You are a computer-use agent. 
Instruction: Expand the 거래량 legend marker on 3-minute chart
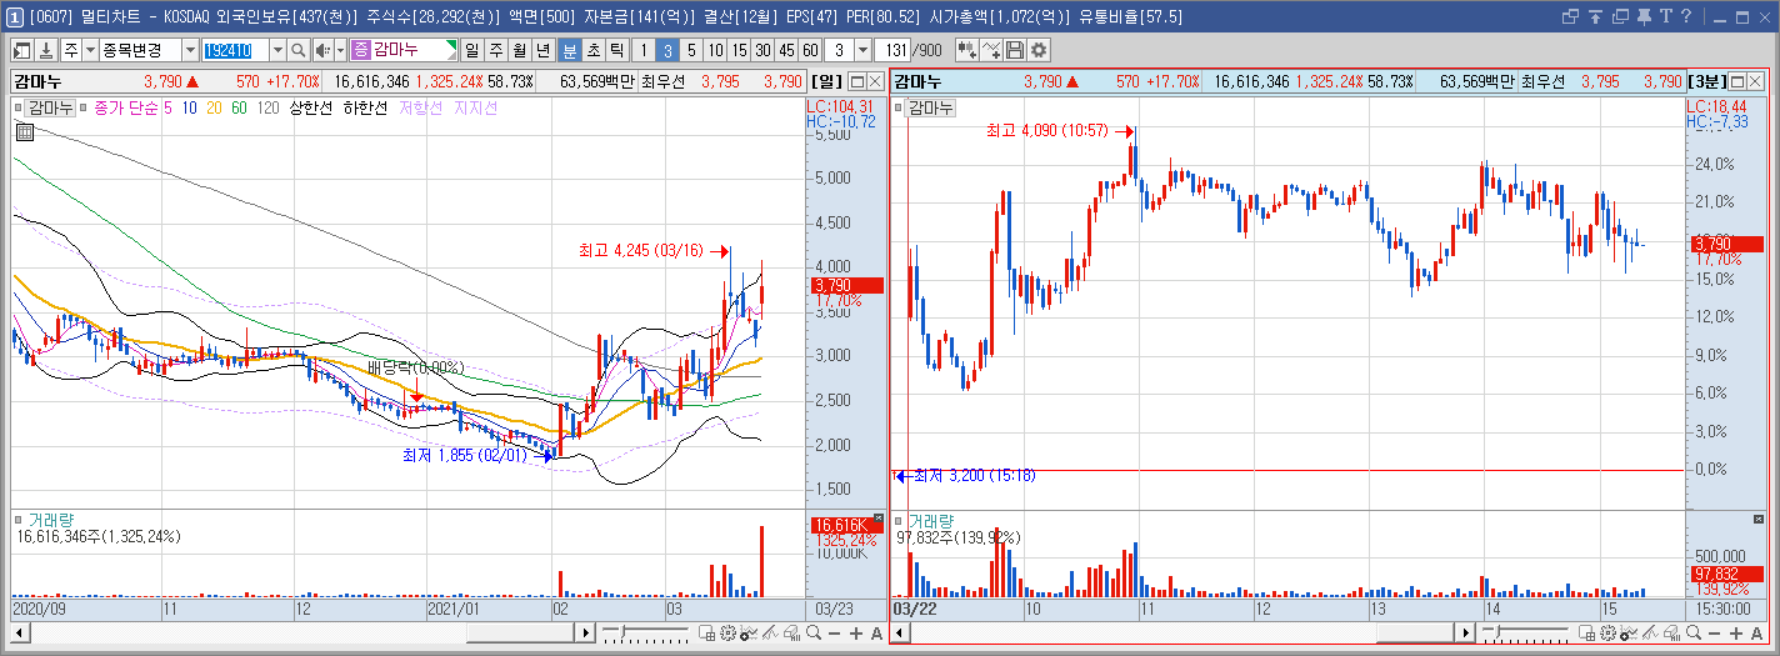[x=898, y=521]
